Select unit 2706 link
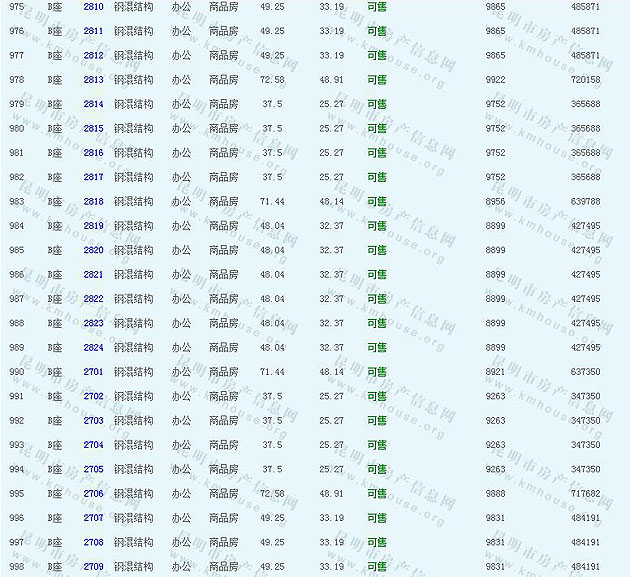The image size is (630, 577). (x=93, y=494)
